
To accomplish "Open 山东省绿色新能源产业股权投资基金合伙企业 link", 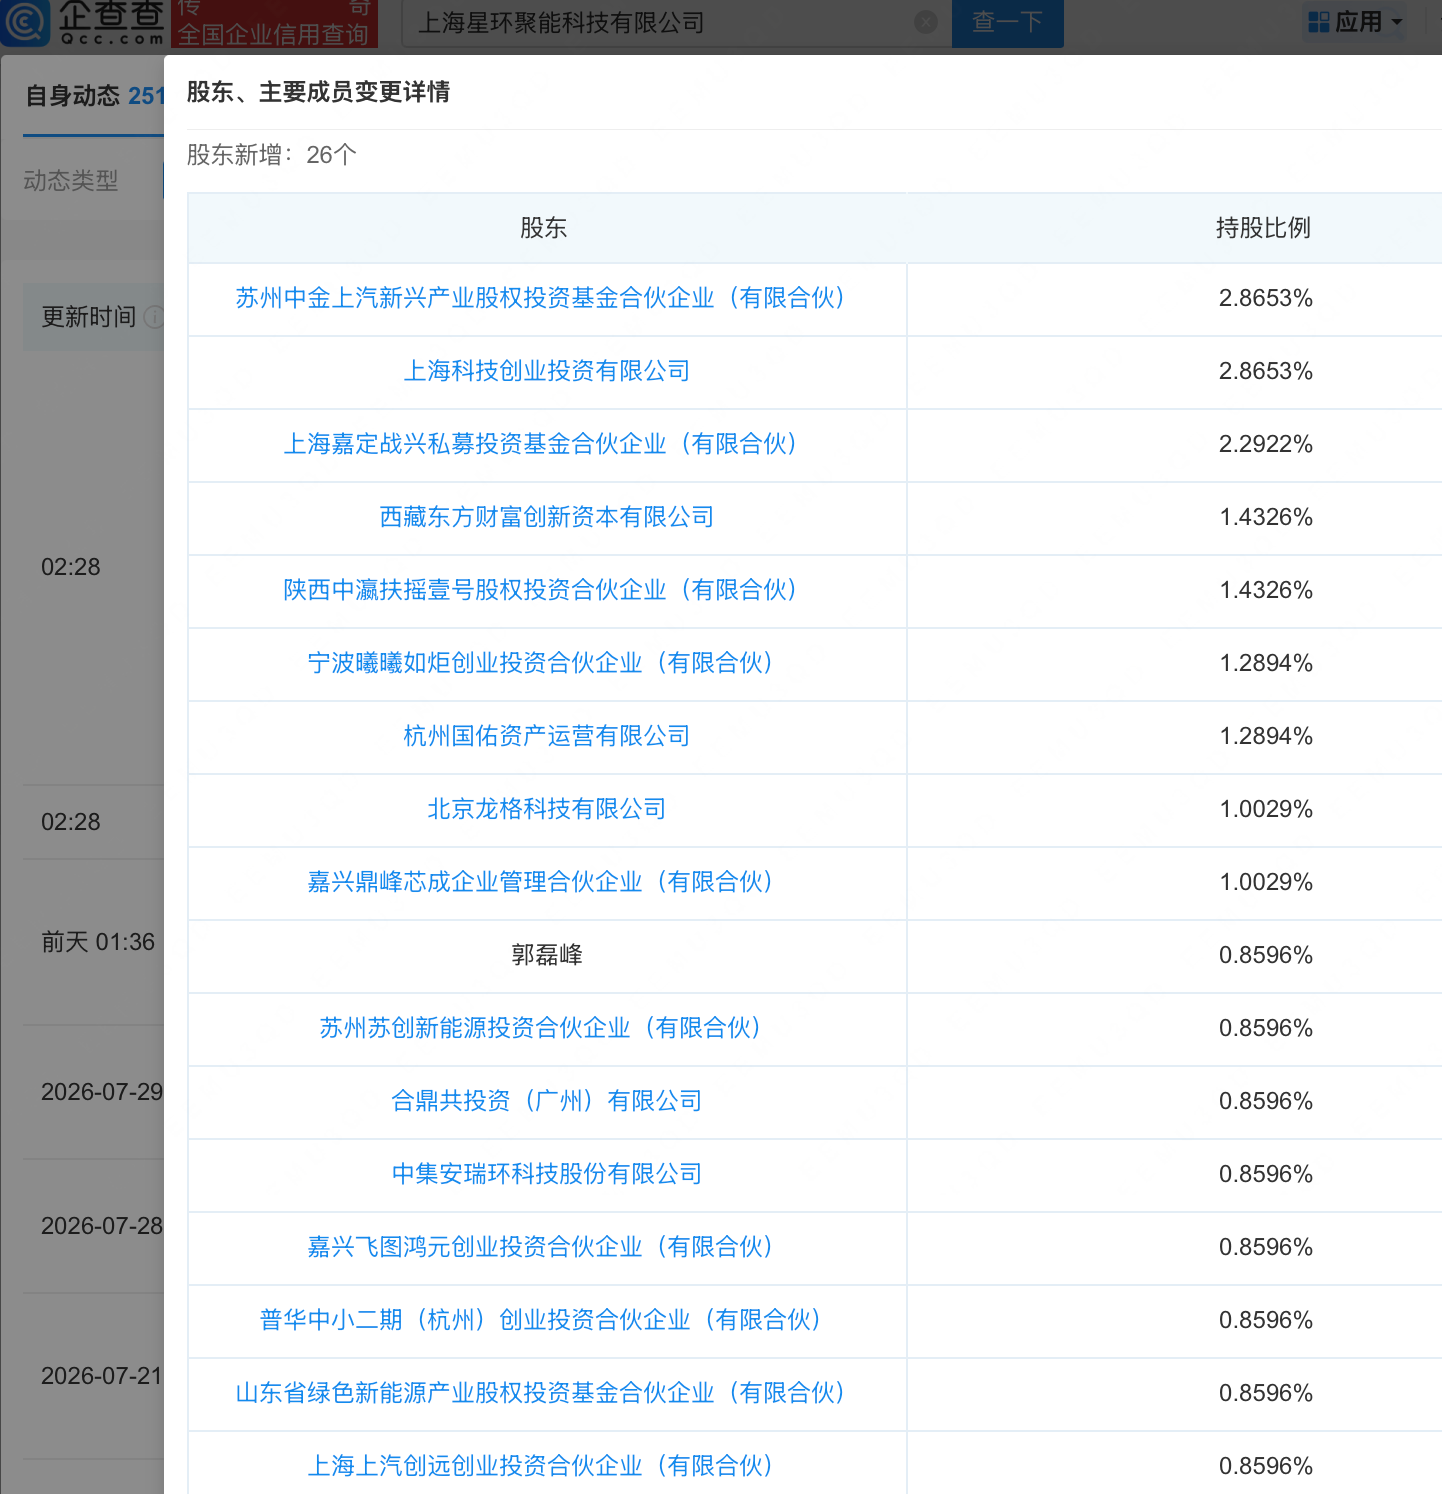I will pyautogui.click(x=541, y=1393).
